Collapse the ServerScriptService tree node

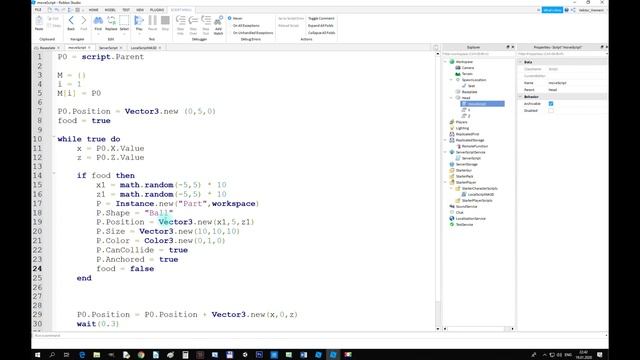[x=445, y=152]
